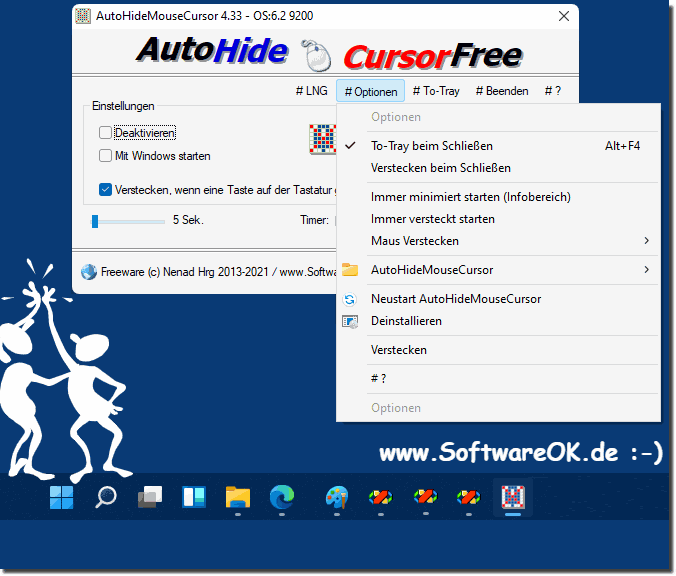This screenshot has height=576, width=676.
Task: Click second red-blue pencil taskbar icon
Action: coord(426,496)
